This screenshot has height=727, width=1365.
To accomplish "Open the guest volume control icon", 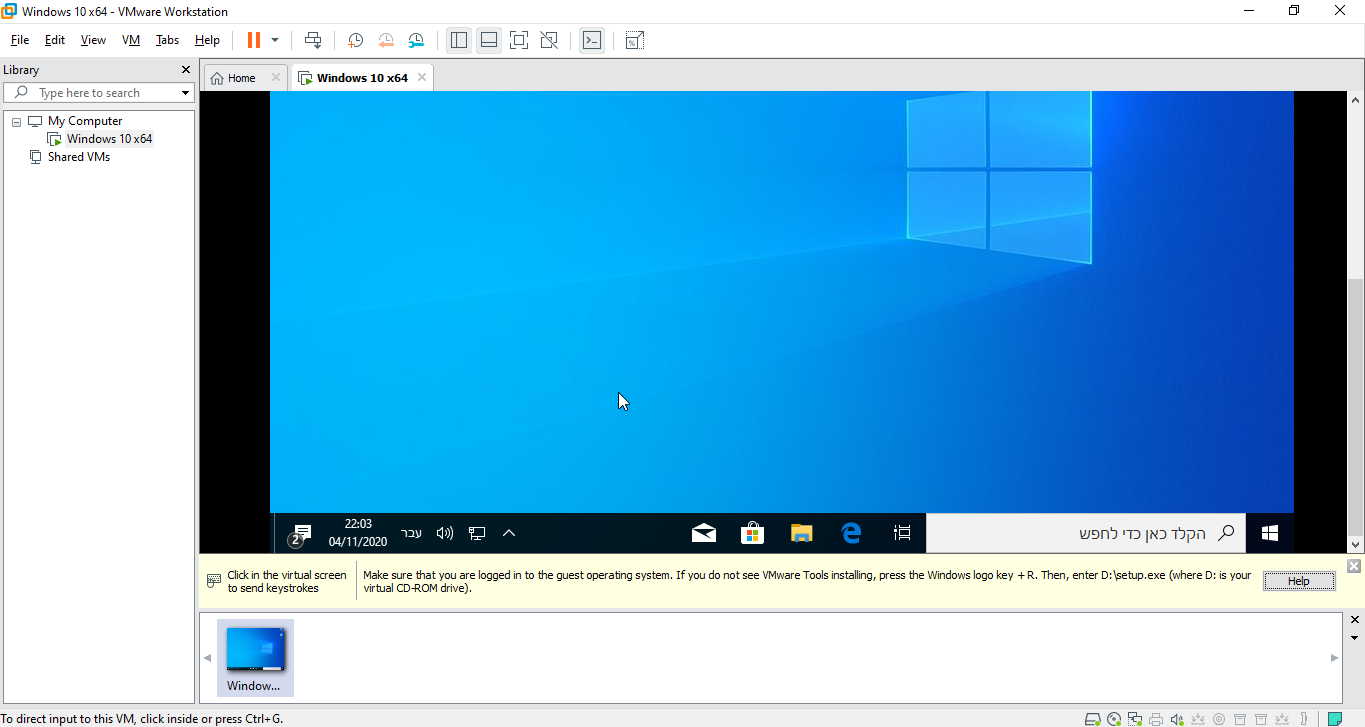I will coord(445,533).
